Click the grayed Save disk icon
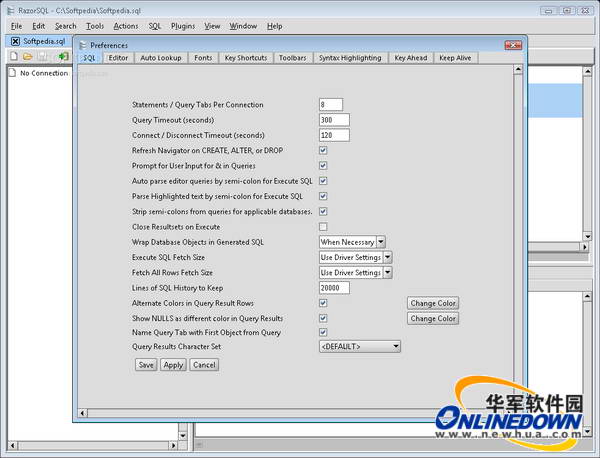 pyautogui.click(x=42, y=57)
